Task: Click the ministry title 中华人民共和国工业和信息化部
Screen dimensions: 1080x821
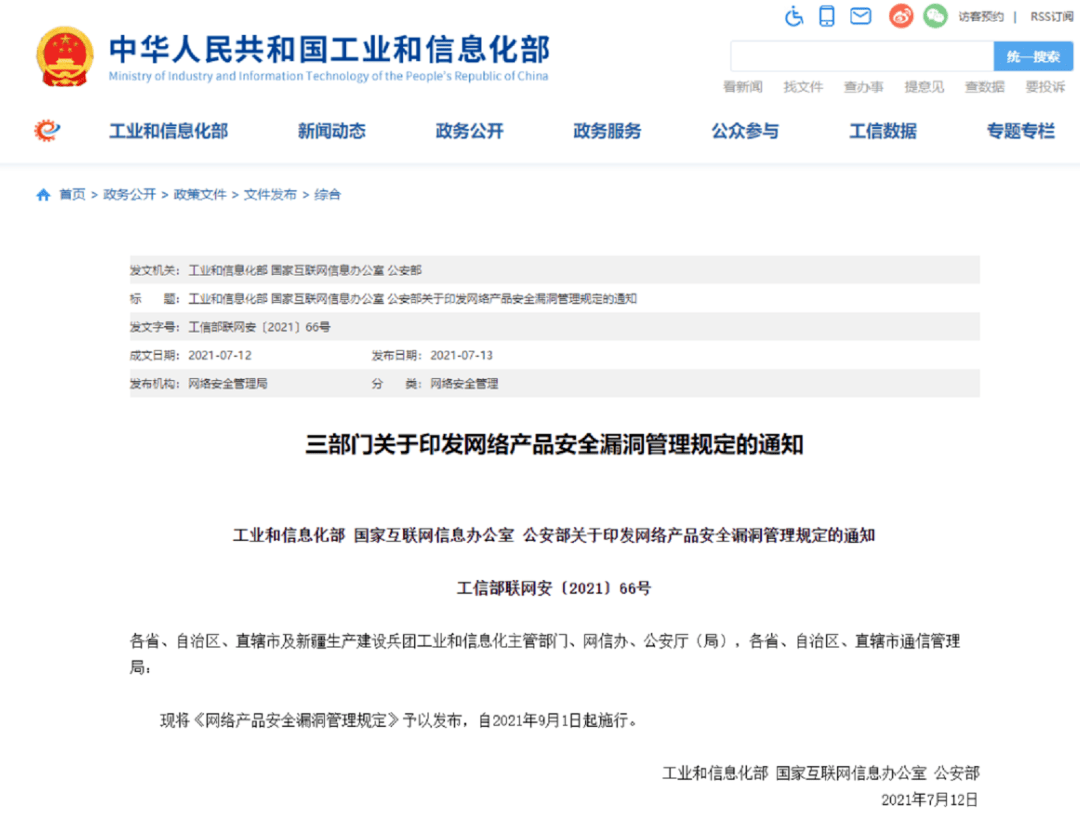Action: [x=329, y=49]
